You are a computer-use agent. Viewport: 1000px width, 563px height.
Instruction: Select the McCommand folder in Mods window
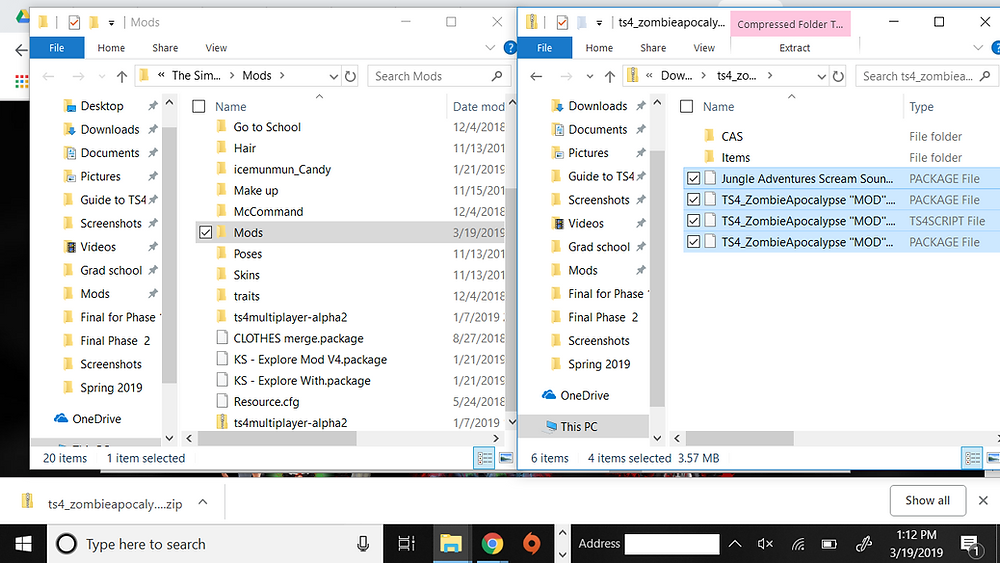point(268,211)
